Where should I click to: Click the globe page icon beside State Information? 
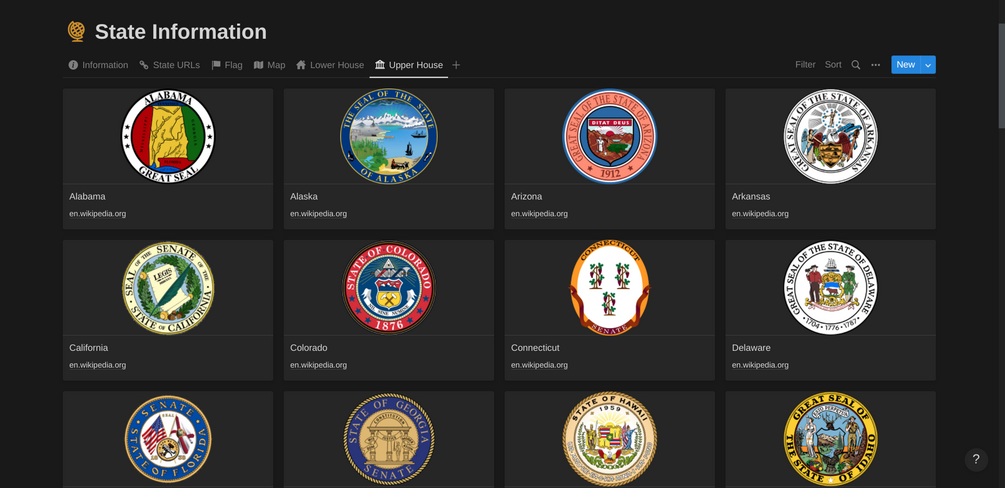click(76, 31)
